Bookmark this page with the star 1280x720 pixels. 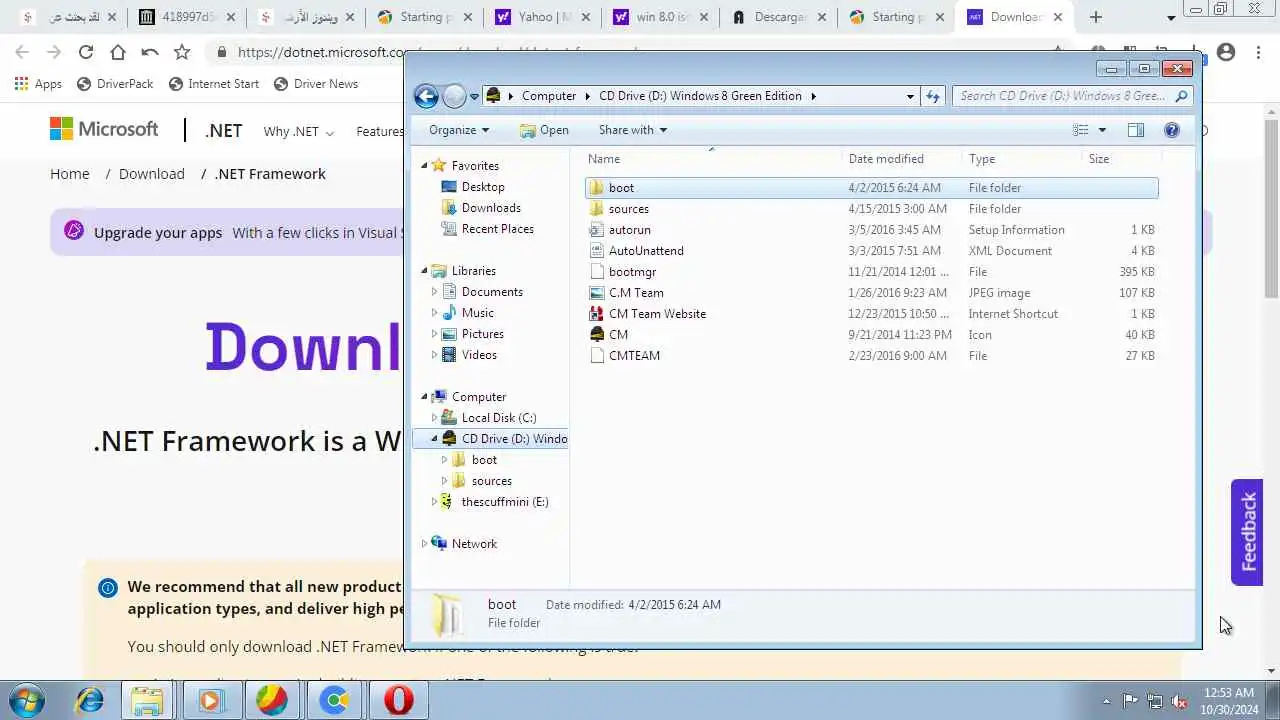tap(182, 52)
